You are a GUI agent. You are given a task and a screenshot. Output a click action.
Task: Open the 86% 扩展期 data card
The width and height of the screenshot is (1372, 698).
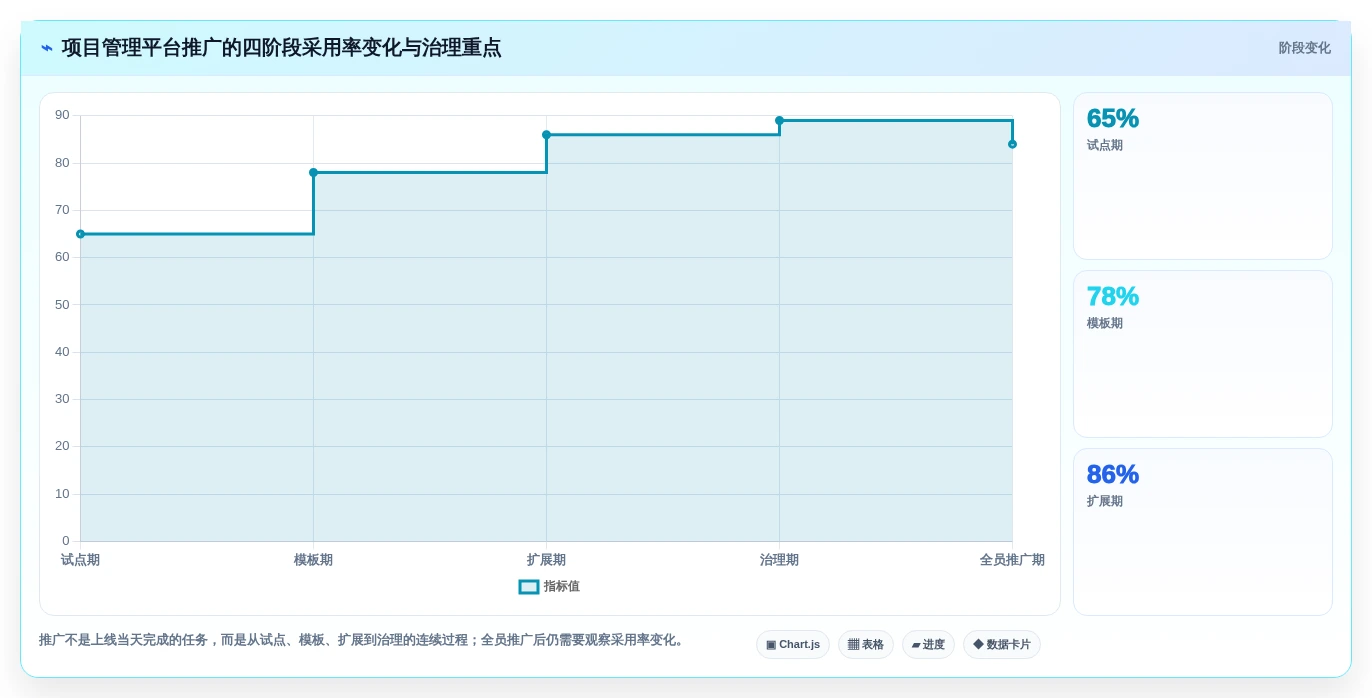[1203, 532]
